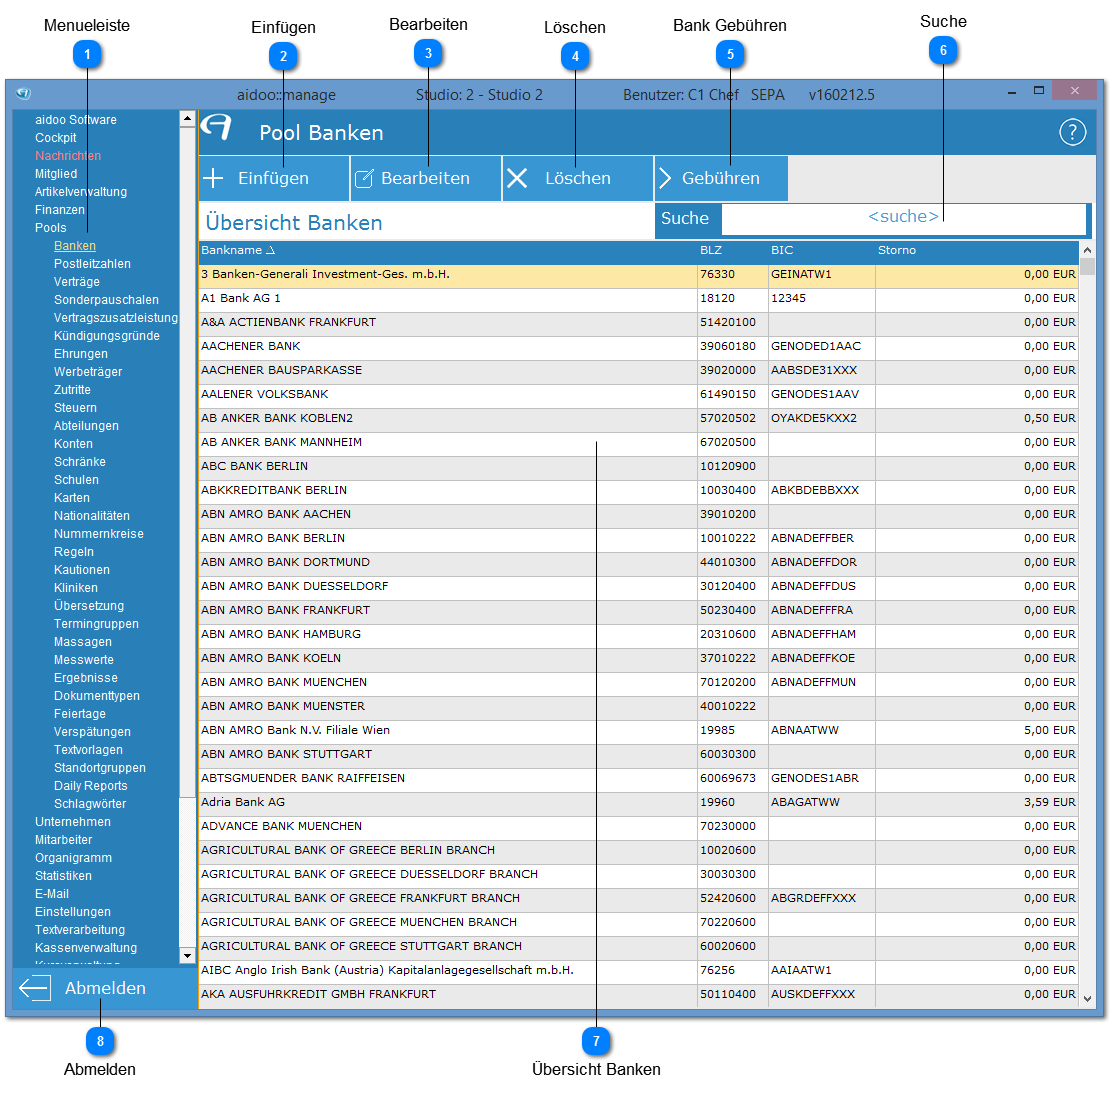Screen dimensions: 1113x1095
Task: Click the aidoo logo beside Pool Banken
Action: pos(216,128)
